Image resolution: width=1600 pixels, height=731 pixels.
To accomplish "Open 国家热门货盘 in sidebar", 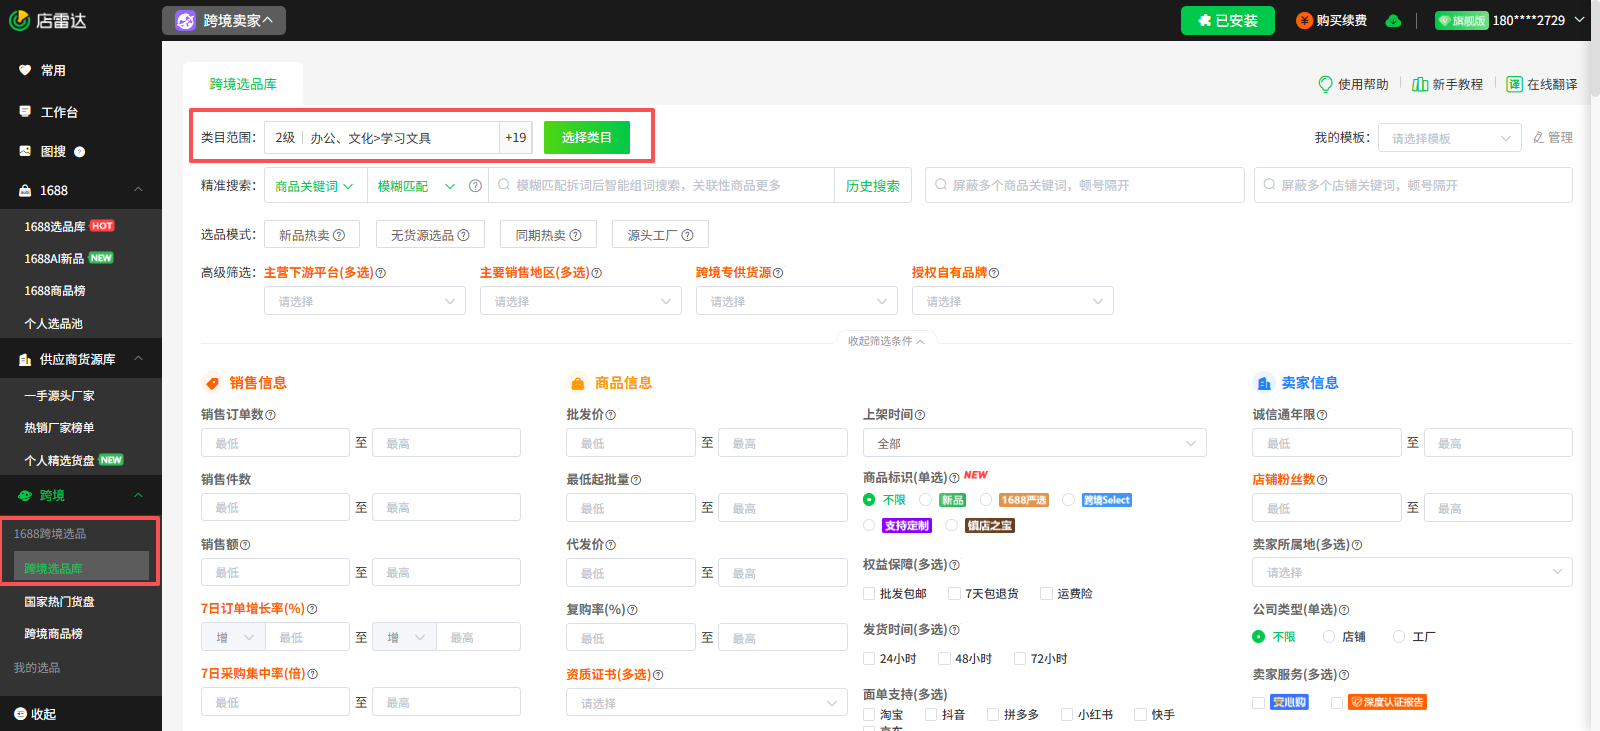I will coord(60,602).
